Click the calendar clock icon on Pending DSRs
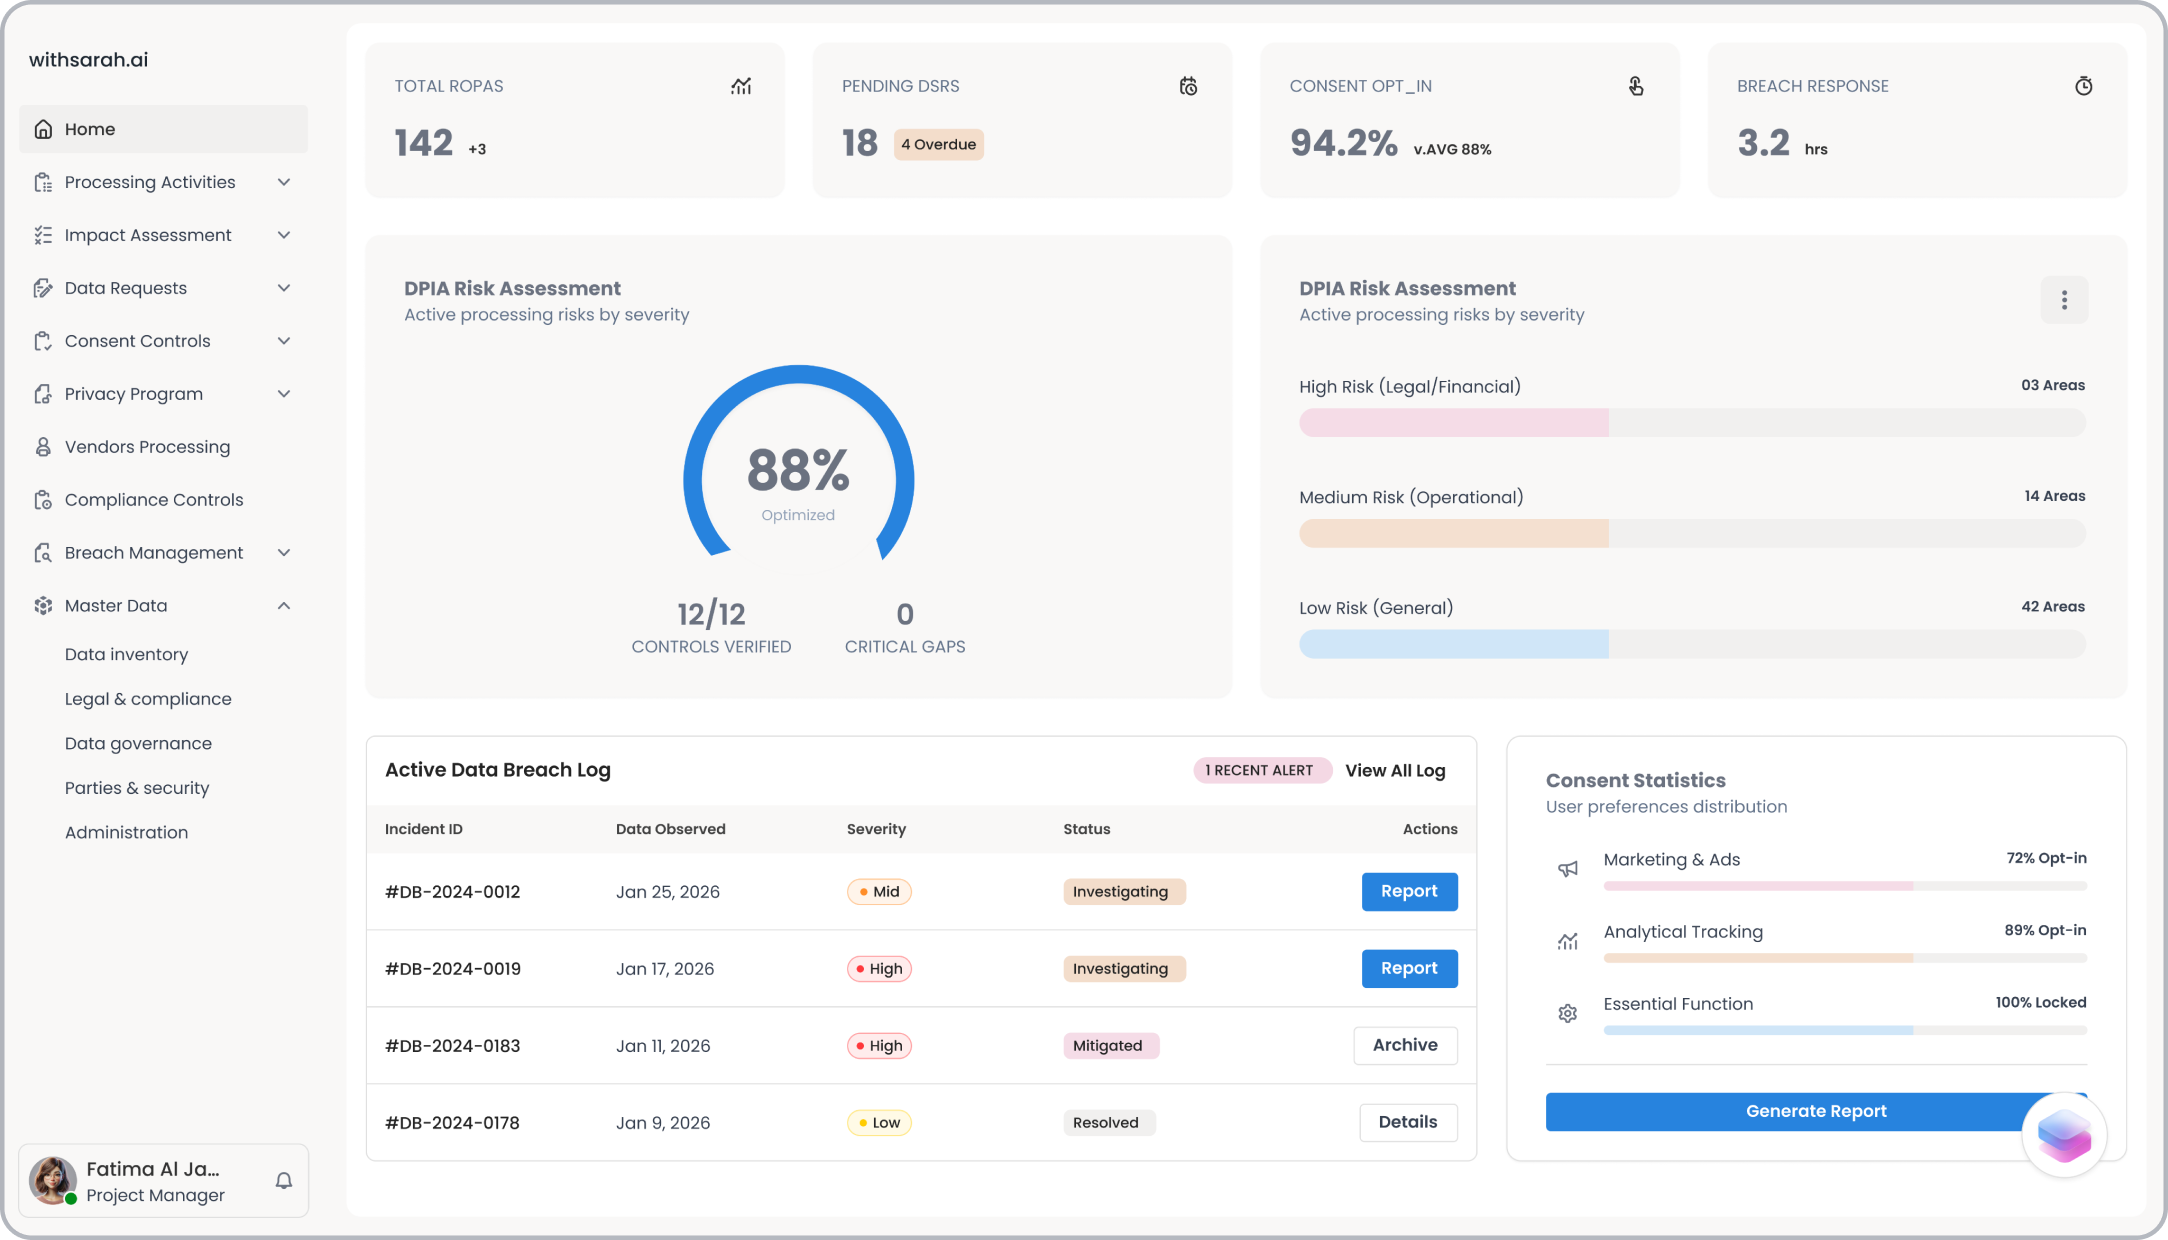2168x1240 pixels. [x=1188, y=86]
